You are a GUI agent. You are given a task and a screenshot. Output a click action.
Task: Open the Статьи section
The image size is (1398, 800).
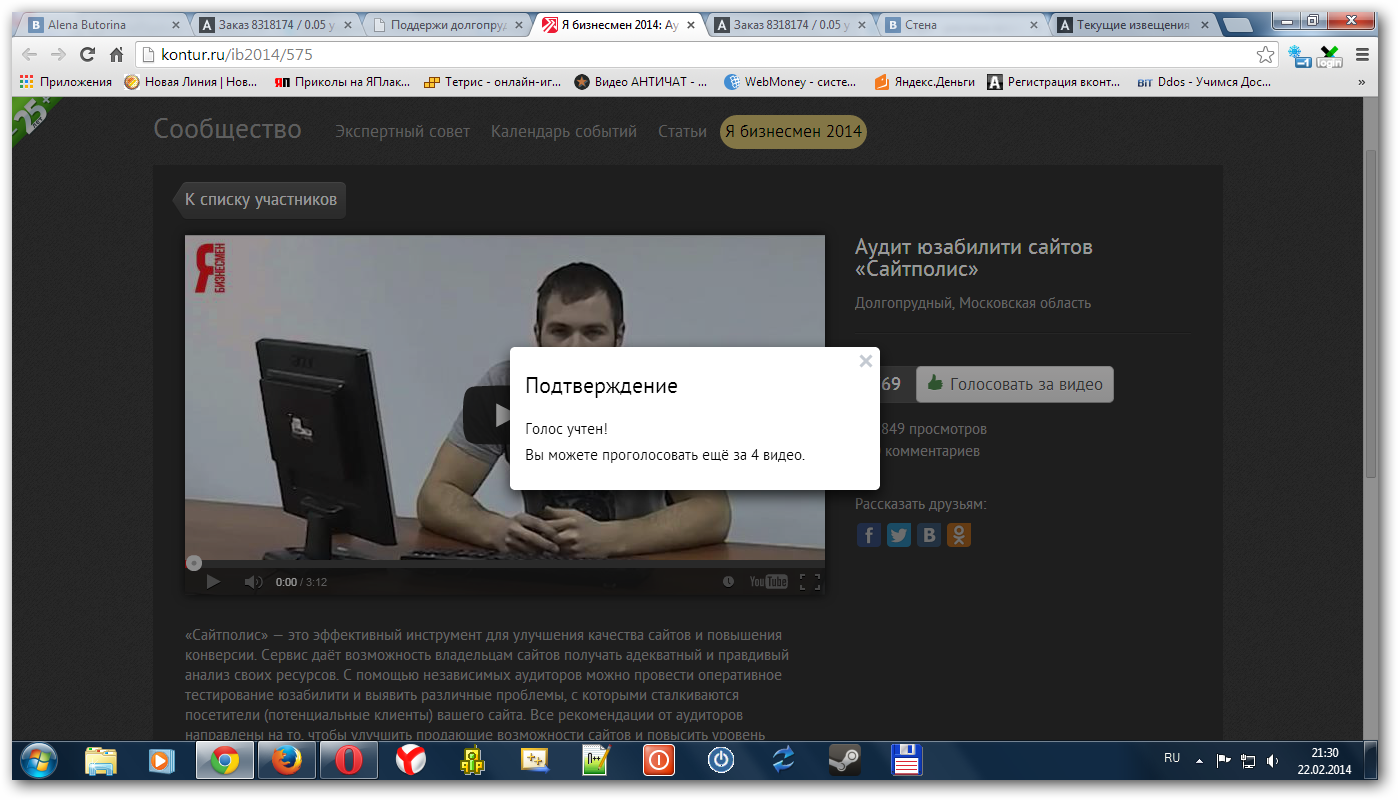point(682,131)
